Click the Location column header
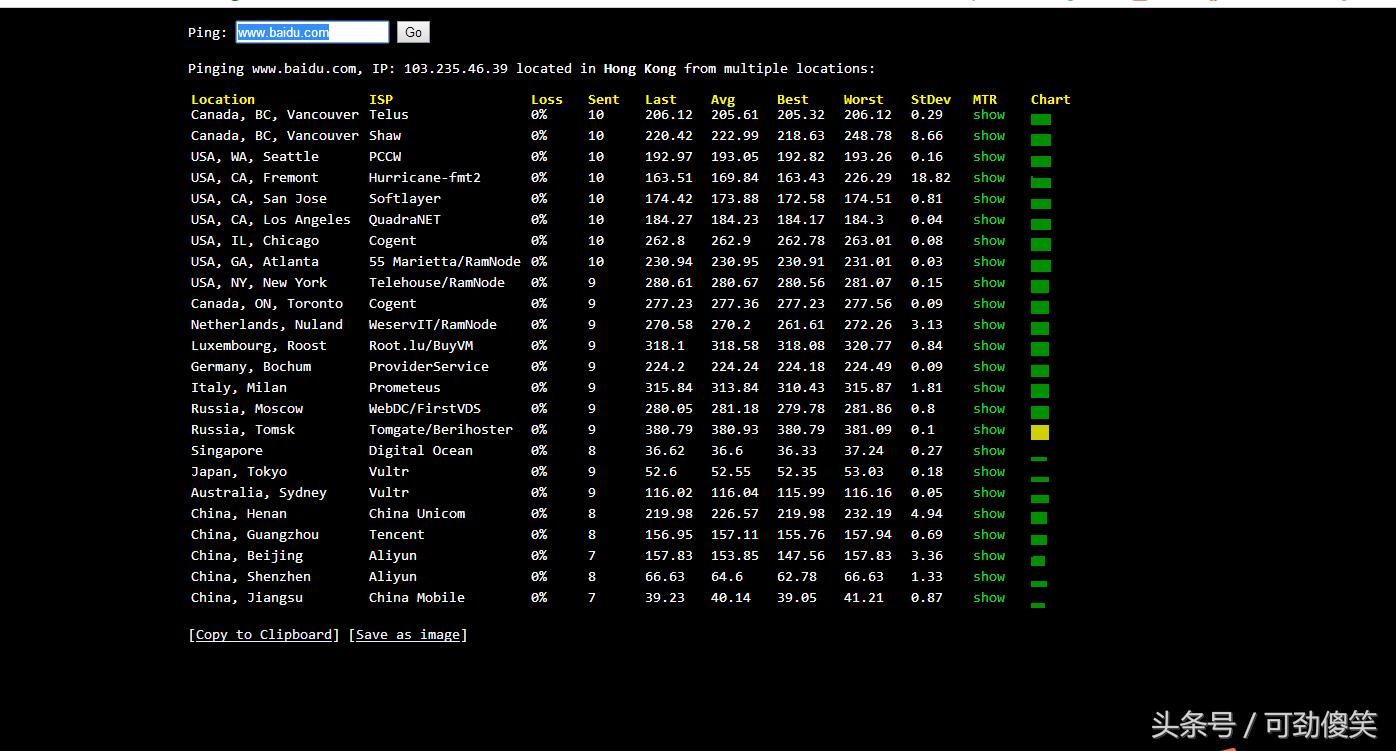1396x751 pixels. pyautogui.click(x=222, y=99)
